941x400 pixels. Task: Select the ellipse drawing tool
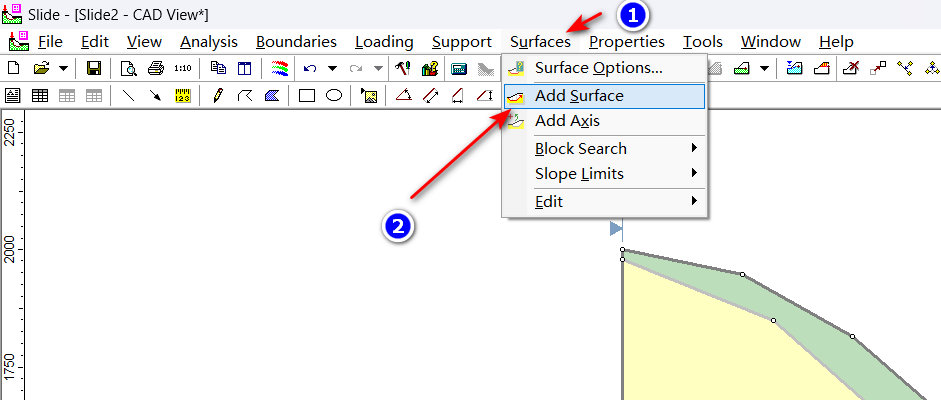pyautogui.click(x=334, y=96)
